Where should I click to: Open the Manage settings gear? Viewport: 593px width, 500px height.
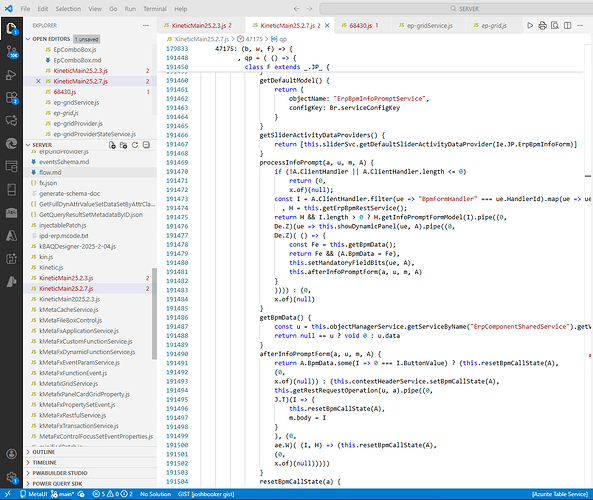click(x=12, y=477)
